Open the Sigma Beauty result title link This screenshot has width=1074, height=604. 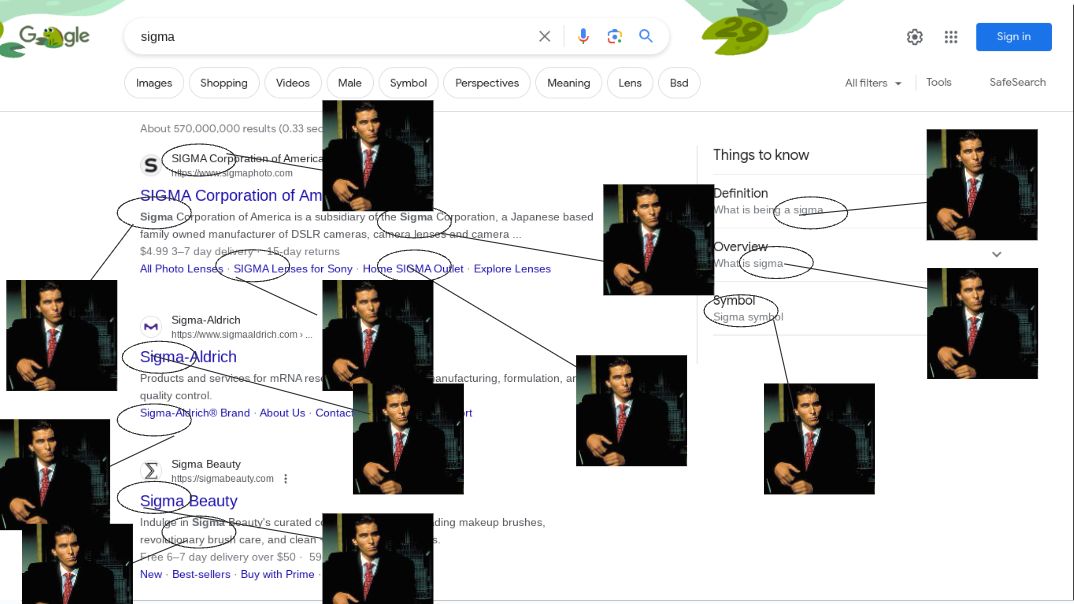pos(189,501)
